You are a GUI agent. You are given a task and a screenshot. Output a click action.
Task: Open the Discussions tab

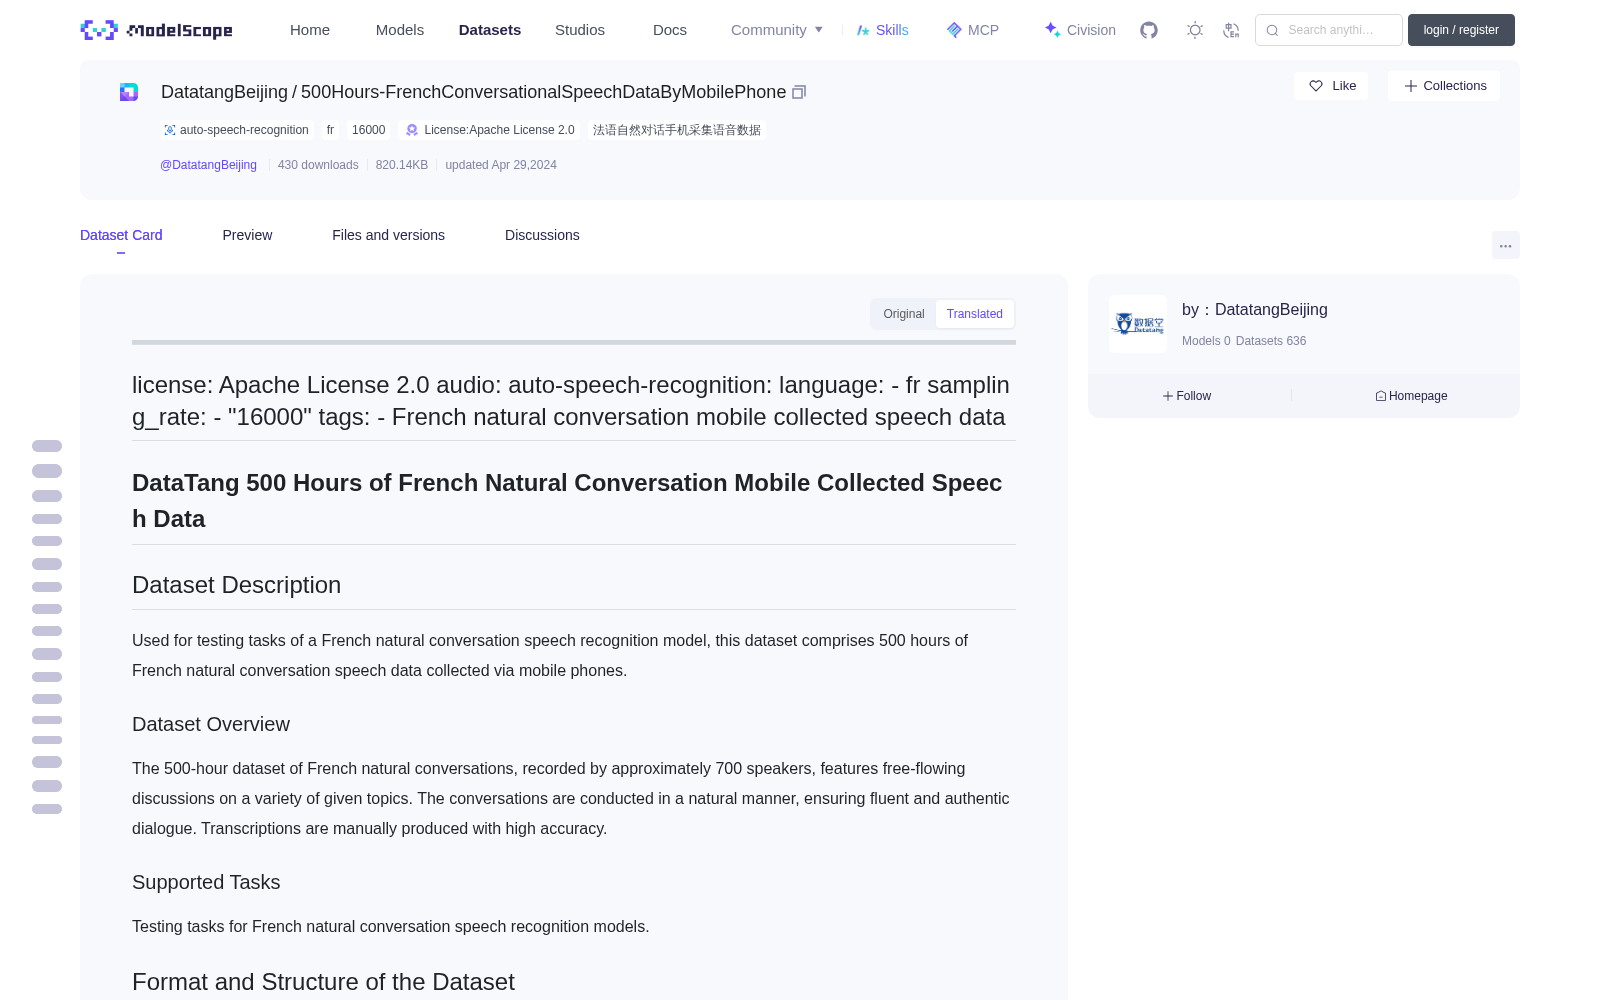point(542,235)
